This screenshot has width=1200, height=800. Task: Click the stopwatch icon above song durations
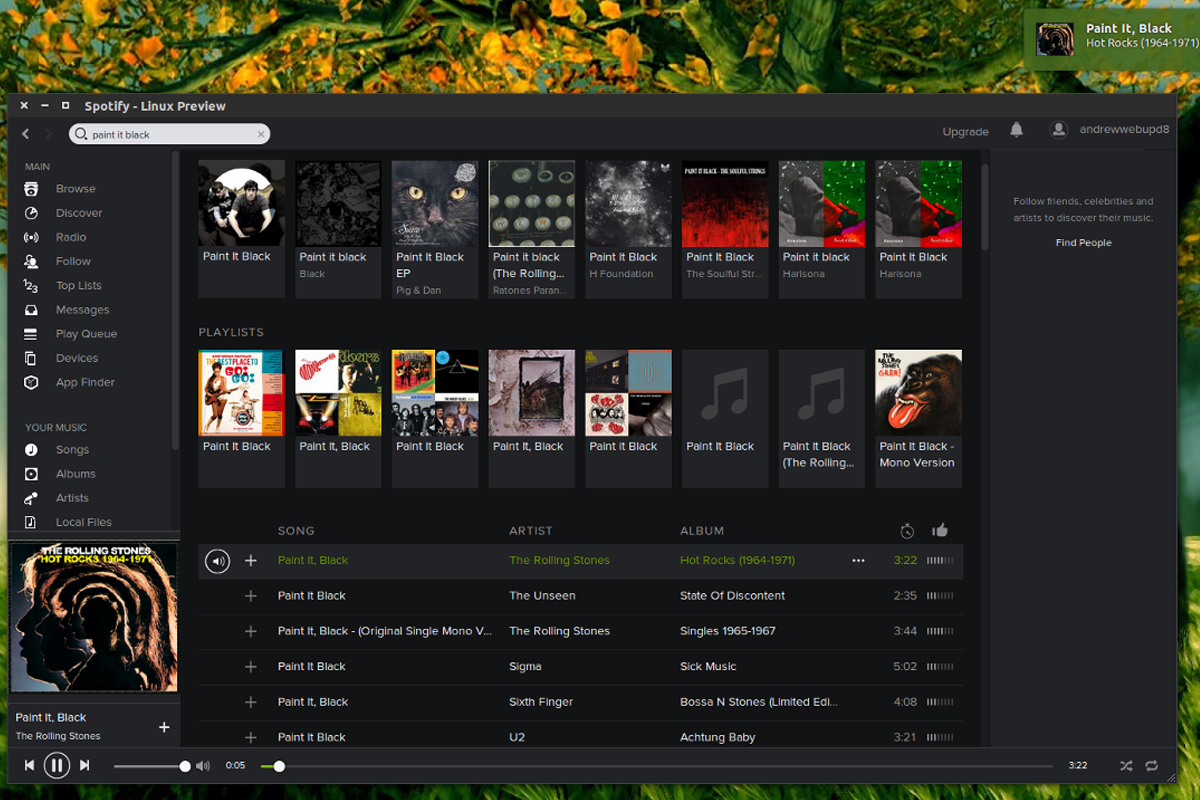(x=908, y=531)
